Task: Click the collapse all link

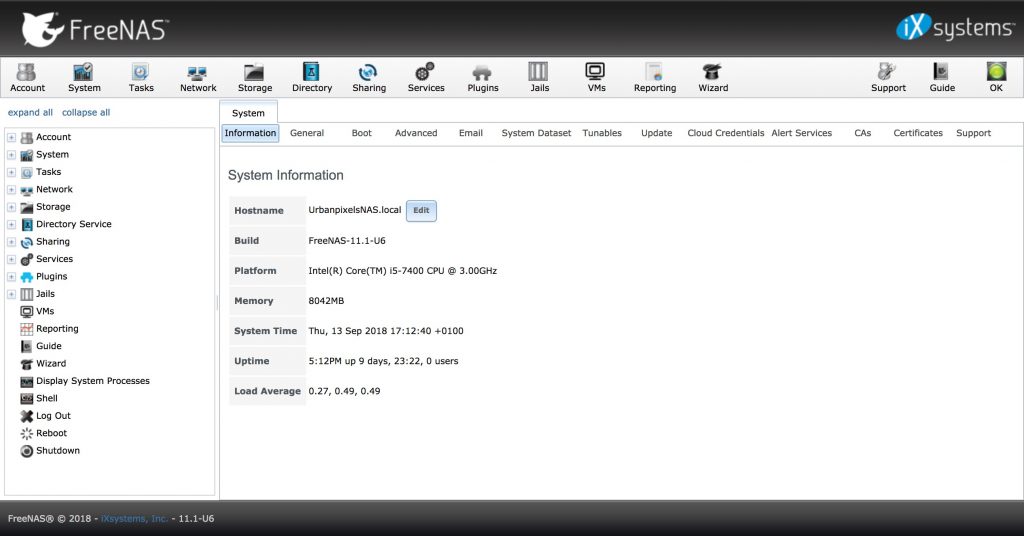Action: [86, 112]
